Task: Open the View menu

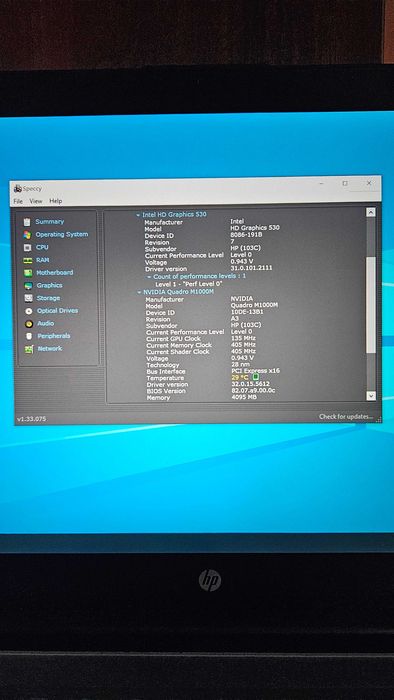Action: pos(36,201)
